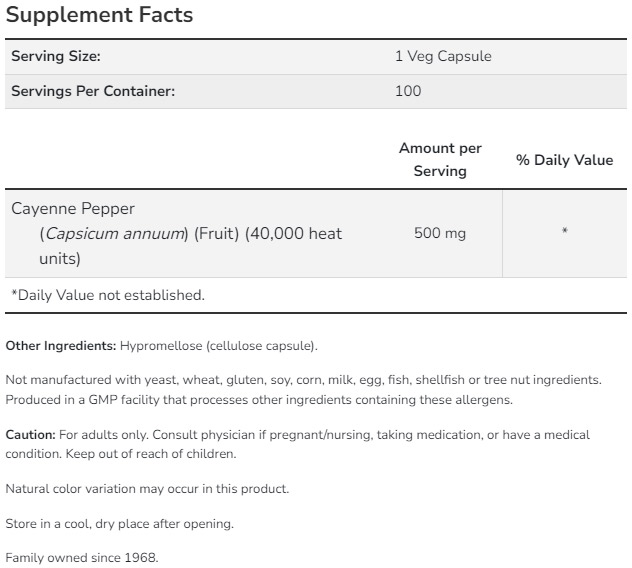The image size is (632, 568).
Task: Select the 100 servings value
Action: click(408, 91)
